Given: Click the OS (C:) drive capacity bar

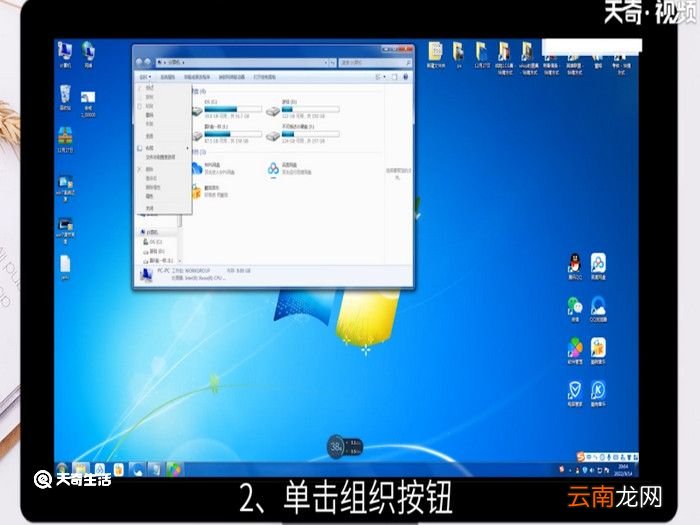Looking at the screenshot, I should point(233,108).
